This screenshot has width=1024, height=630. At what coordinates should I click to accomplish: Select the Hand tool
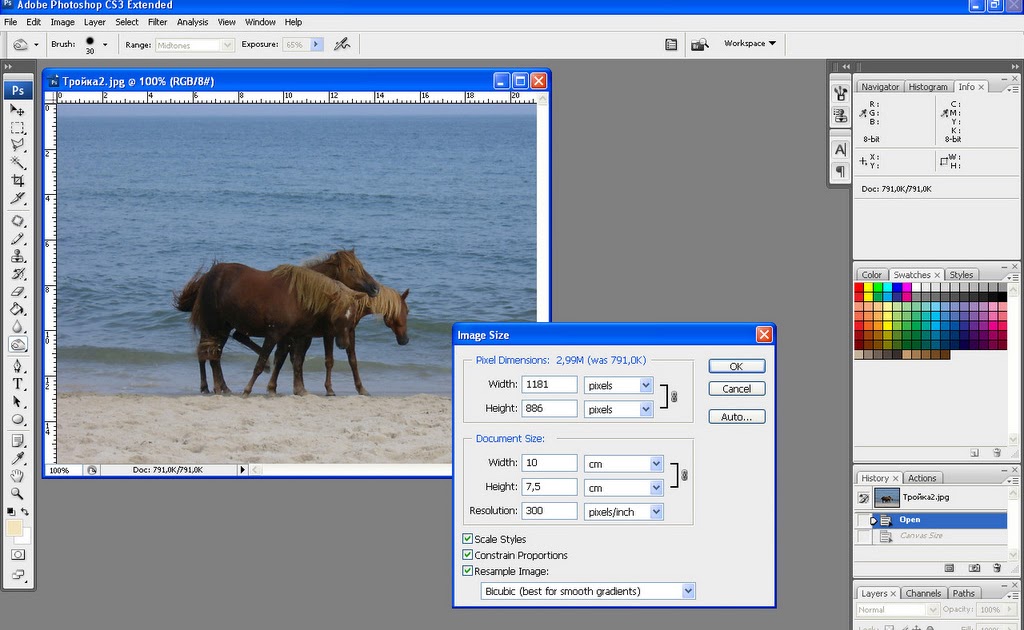coord(18,476)
